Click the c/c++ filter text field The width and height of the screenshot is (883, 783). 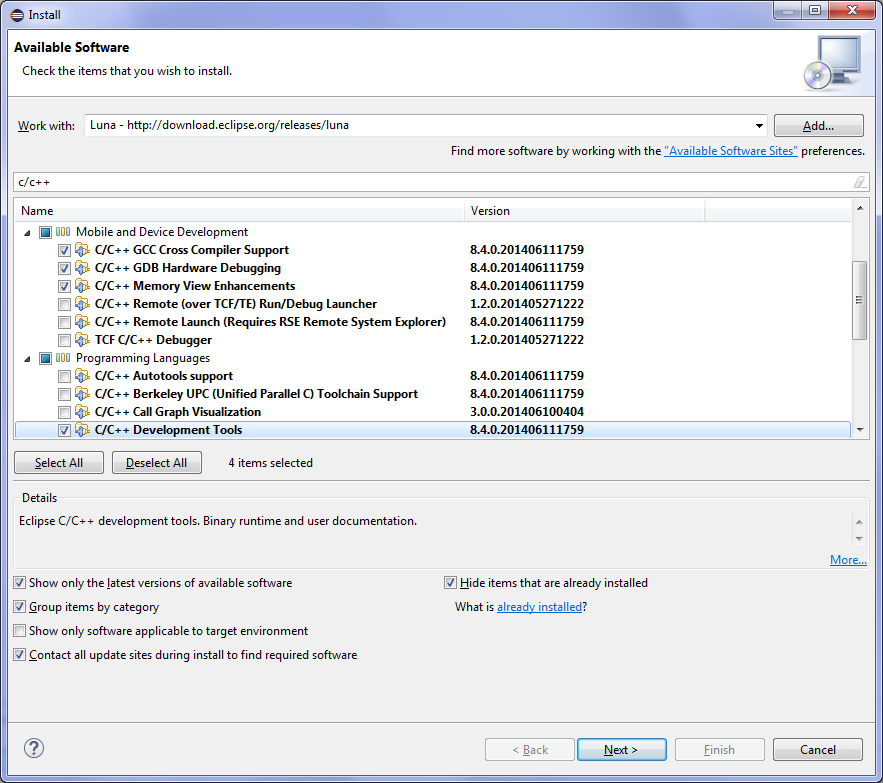(x=432, y=182)
